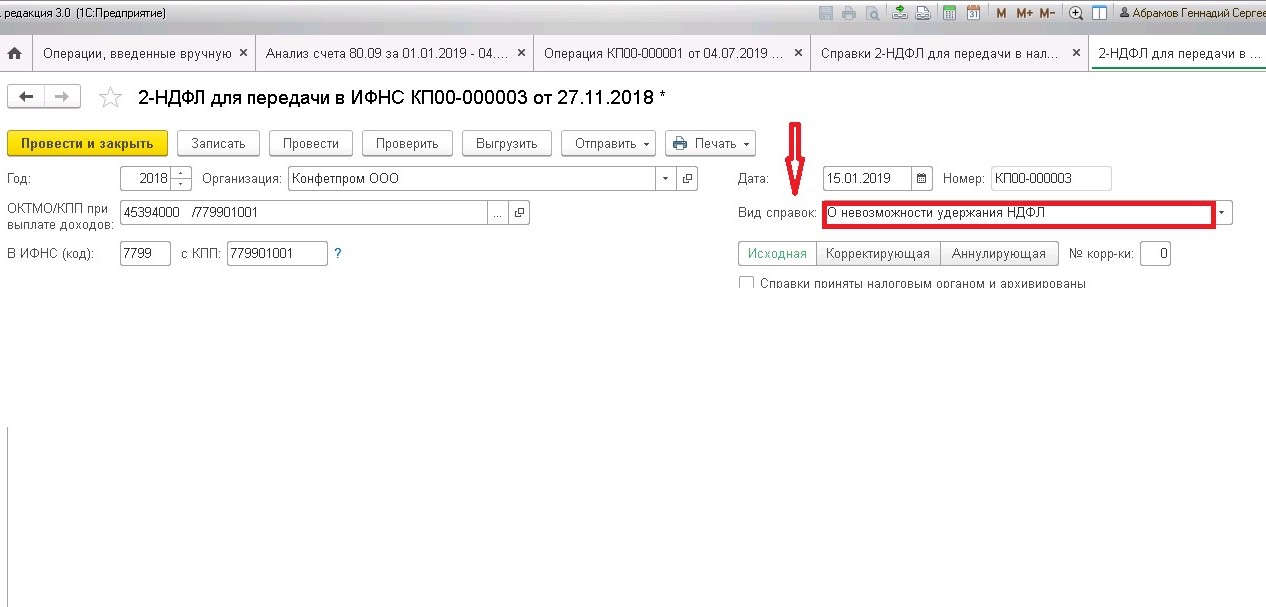Close the 'Справки 2-НДФЛ для передачи' tab
The width and height of the screenshot is (1266, 607).
pos(1076,53)
